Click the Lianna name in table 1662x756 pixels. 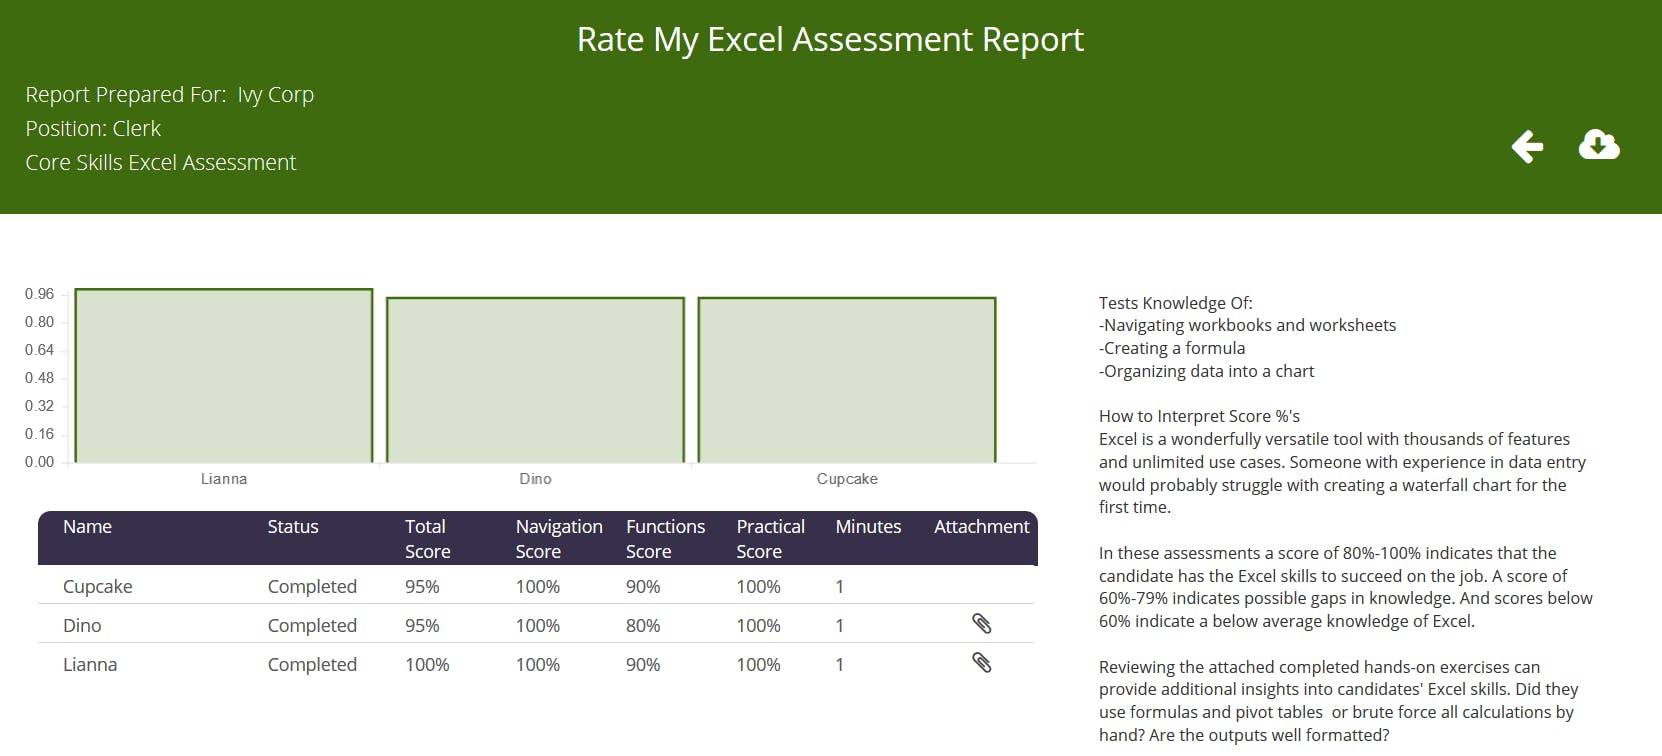90,665
